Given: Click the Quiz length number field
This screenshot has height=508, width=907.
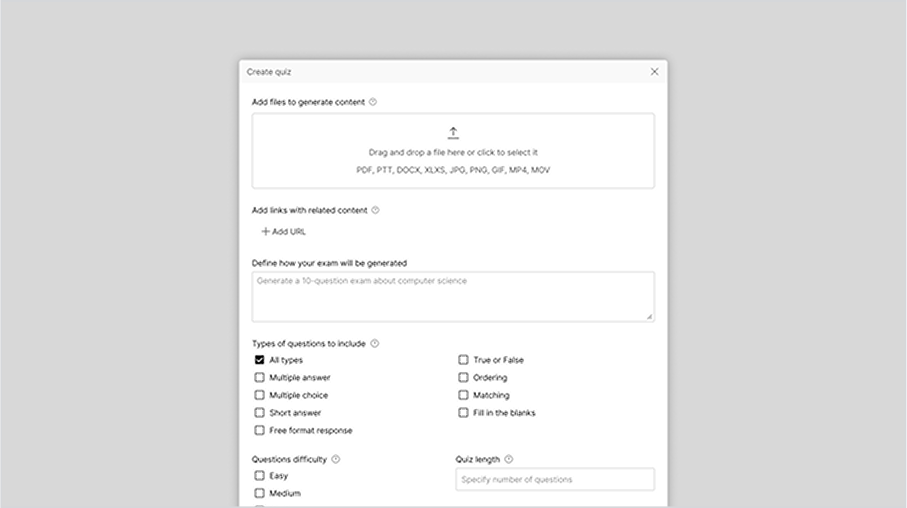Looking at the screenshot, I should click(x=555, y=480).
